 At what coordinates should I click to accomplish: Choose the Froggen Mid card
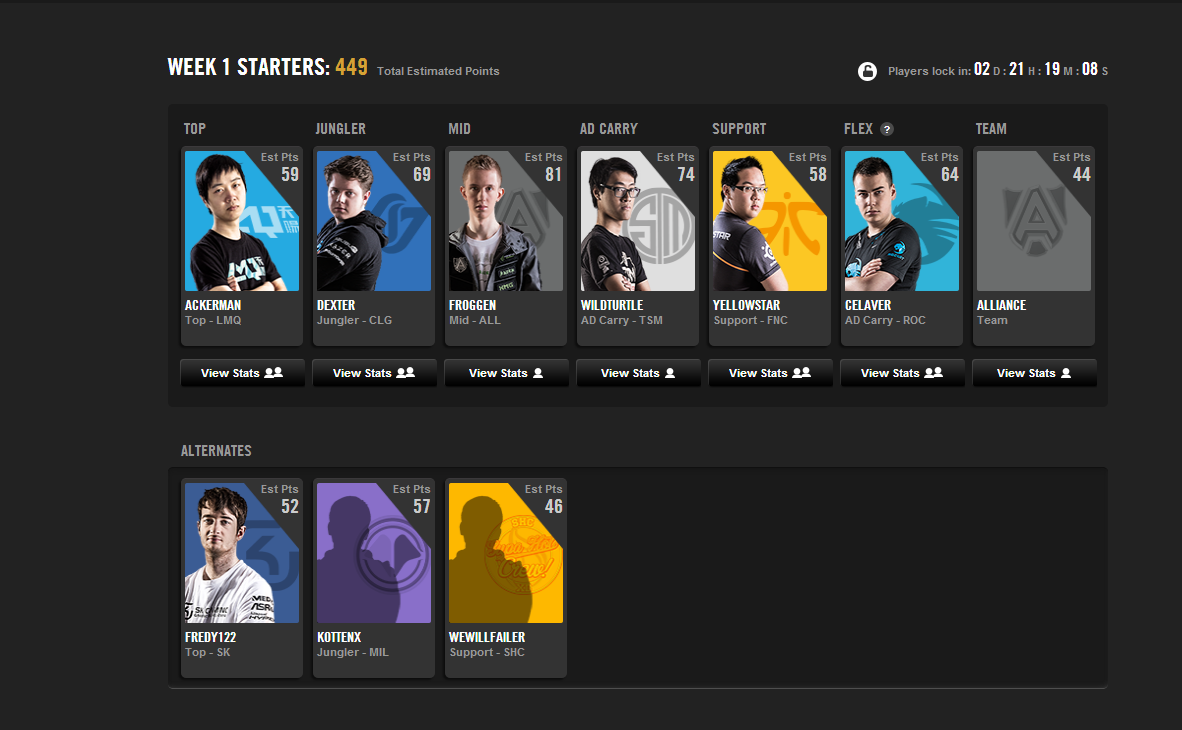[506, 246]
